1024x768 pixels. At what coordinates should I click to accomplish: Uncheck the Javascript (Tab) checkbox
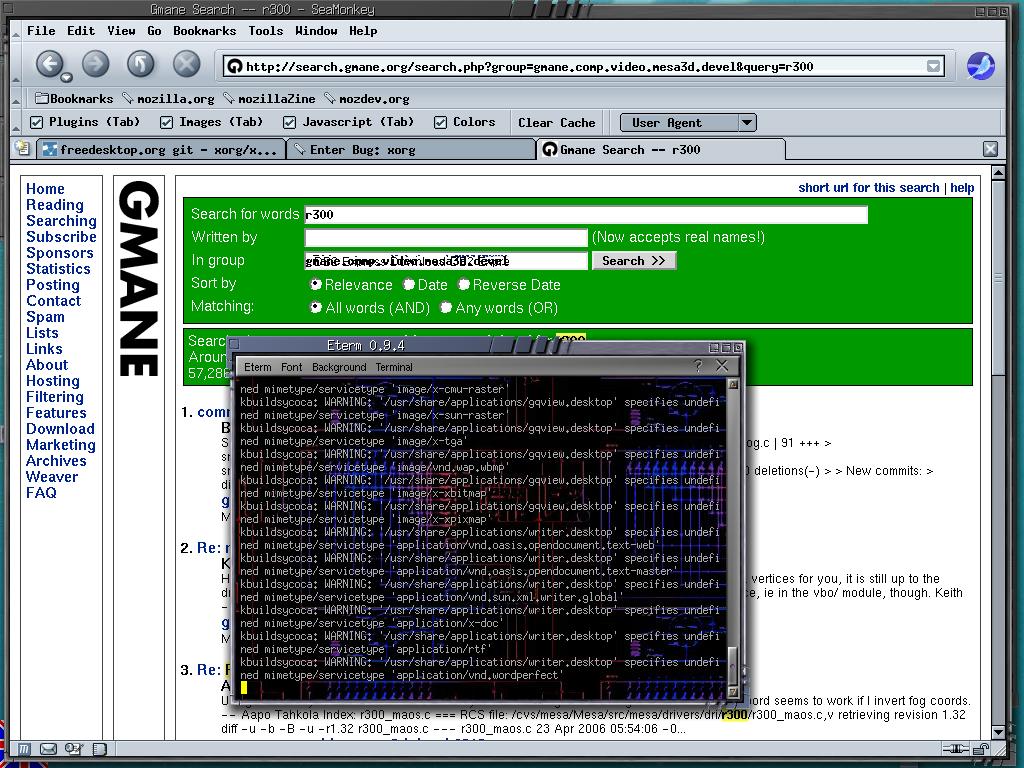point(290,122)
